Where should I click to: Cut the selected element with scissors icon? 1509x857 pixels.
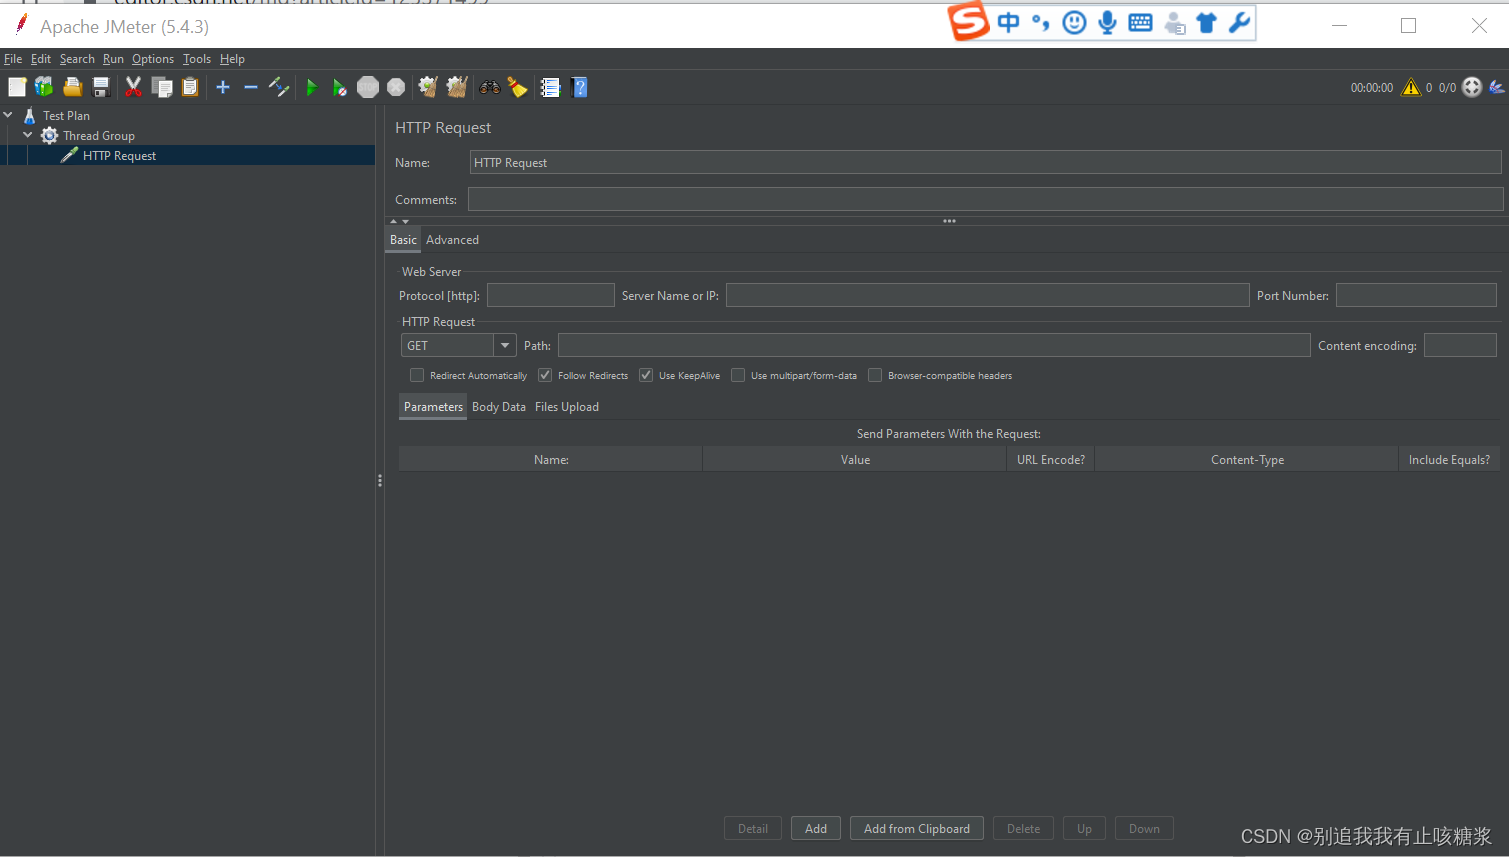pyautogui.click(x=133, y=88)
